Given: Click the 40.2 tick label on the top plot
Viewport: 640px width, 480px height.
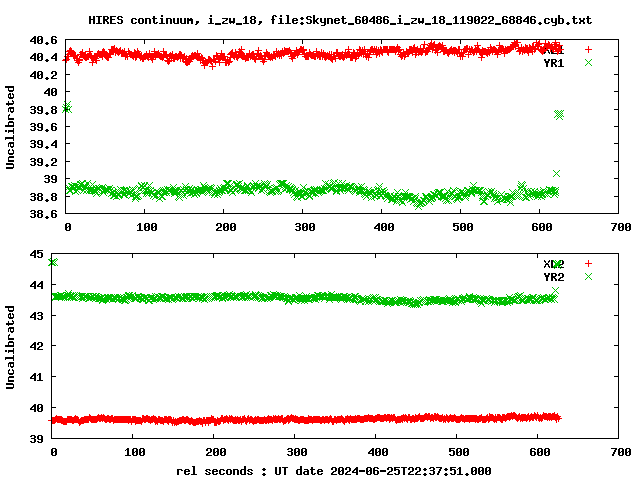Looking at the screenshot, I should (43, 75).
